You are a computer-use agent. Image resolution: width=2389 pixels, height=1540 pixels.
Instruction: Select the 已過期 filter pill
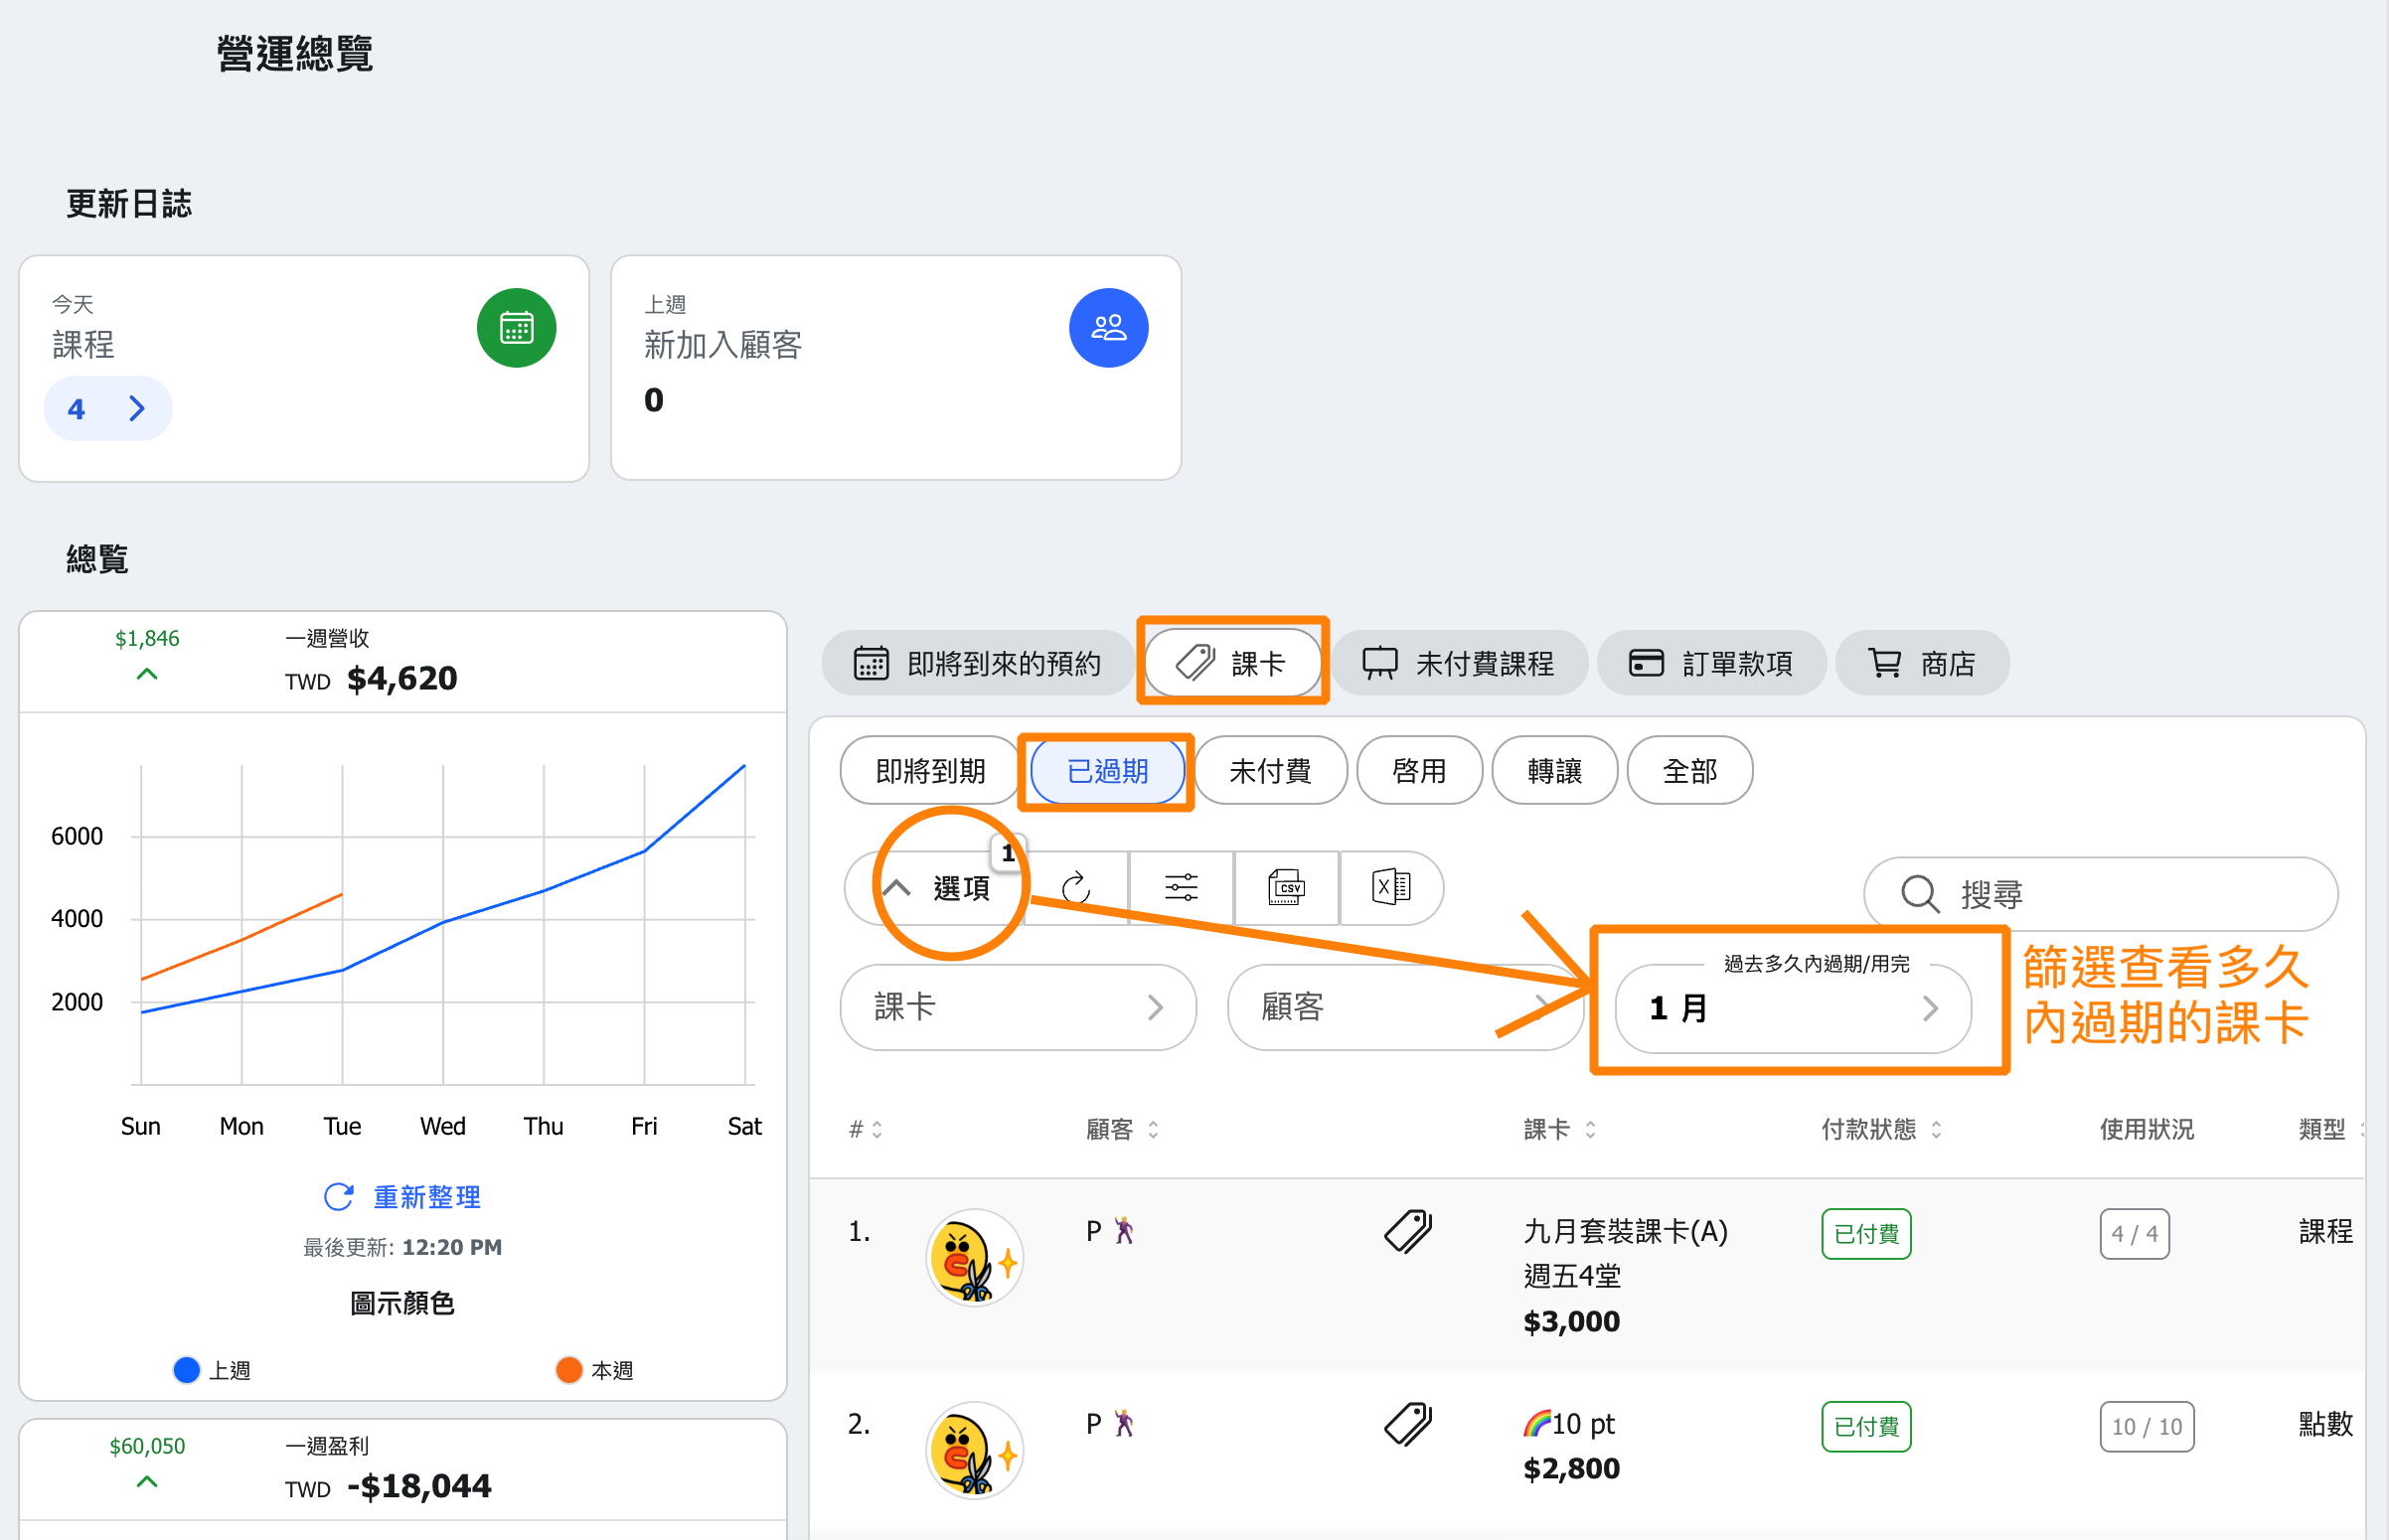[x=1107, y=771]
